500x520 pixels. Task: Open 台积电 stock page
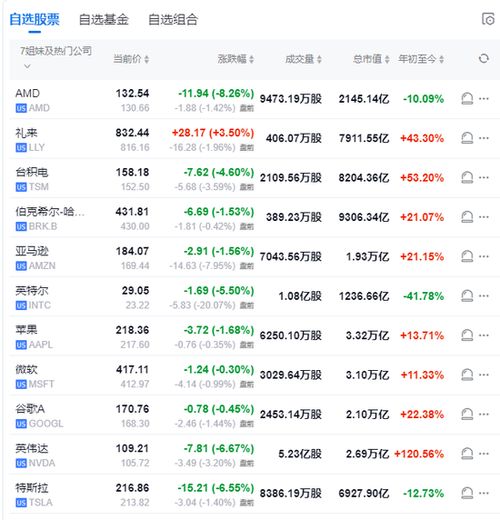(x=32, y=172)
